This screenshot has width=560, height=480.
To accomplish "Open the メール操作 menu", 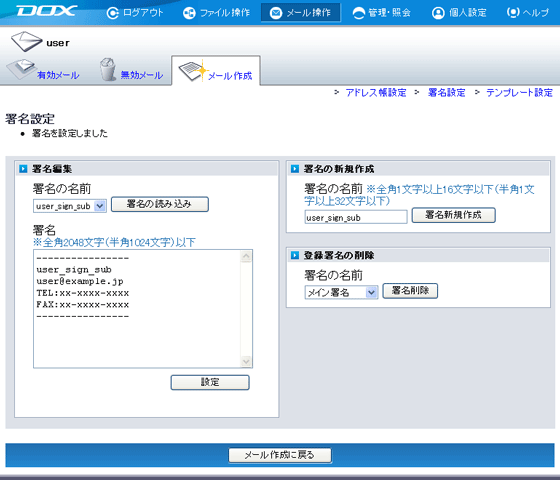I will 300,13.
